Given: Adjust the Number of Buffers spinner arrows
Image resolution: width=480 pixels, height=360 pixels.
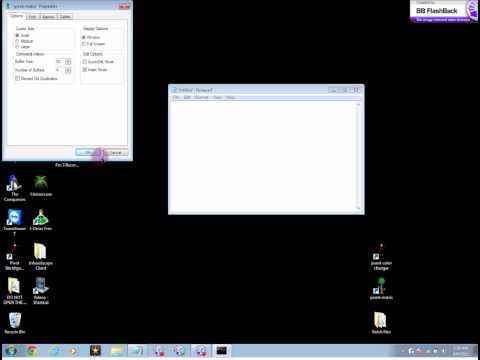Looking at the screenshot, I should [68, 70].
